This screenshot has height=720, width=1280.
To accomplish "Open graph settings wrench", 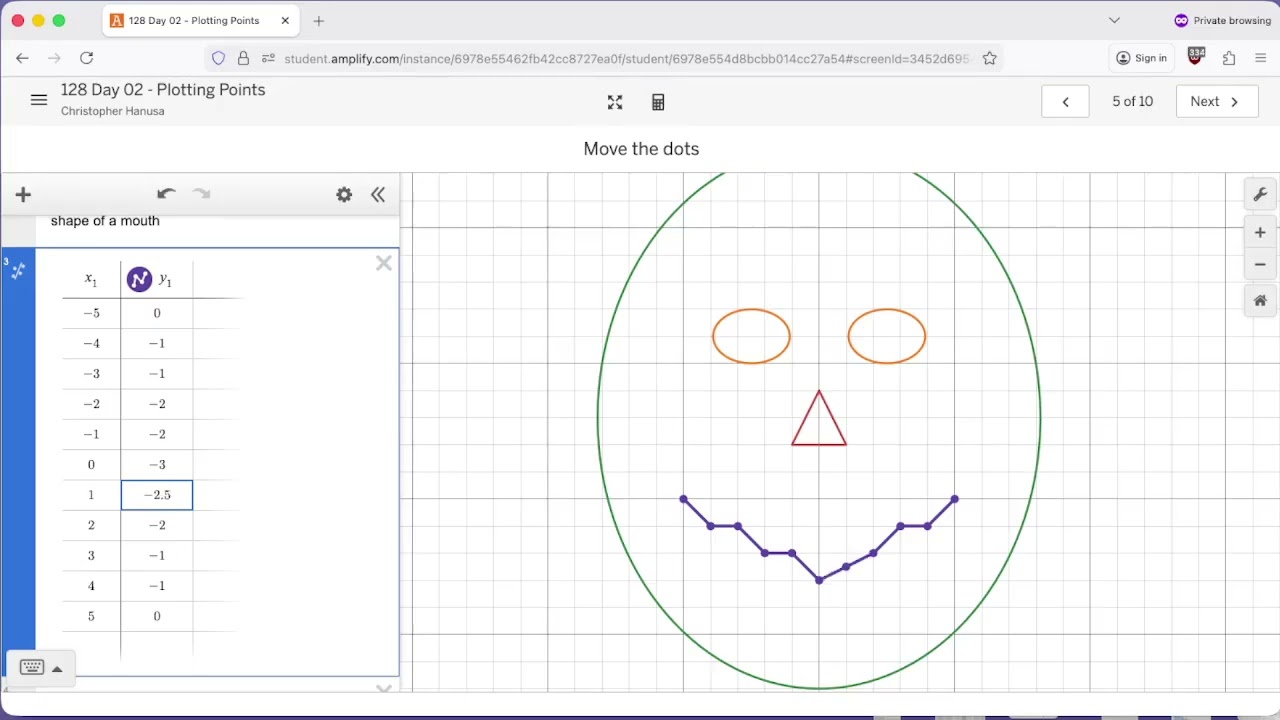I will point(1260,195).
